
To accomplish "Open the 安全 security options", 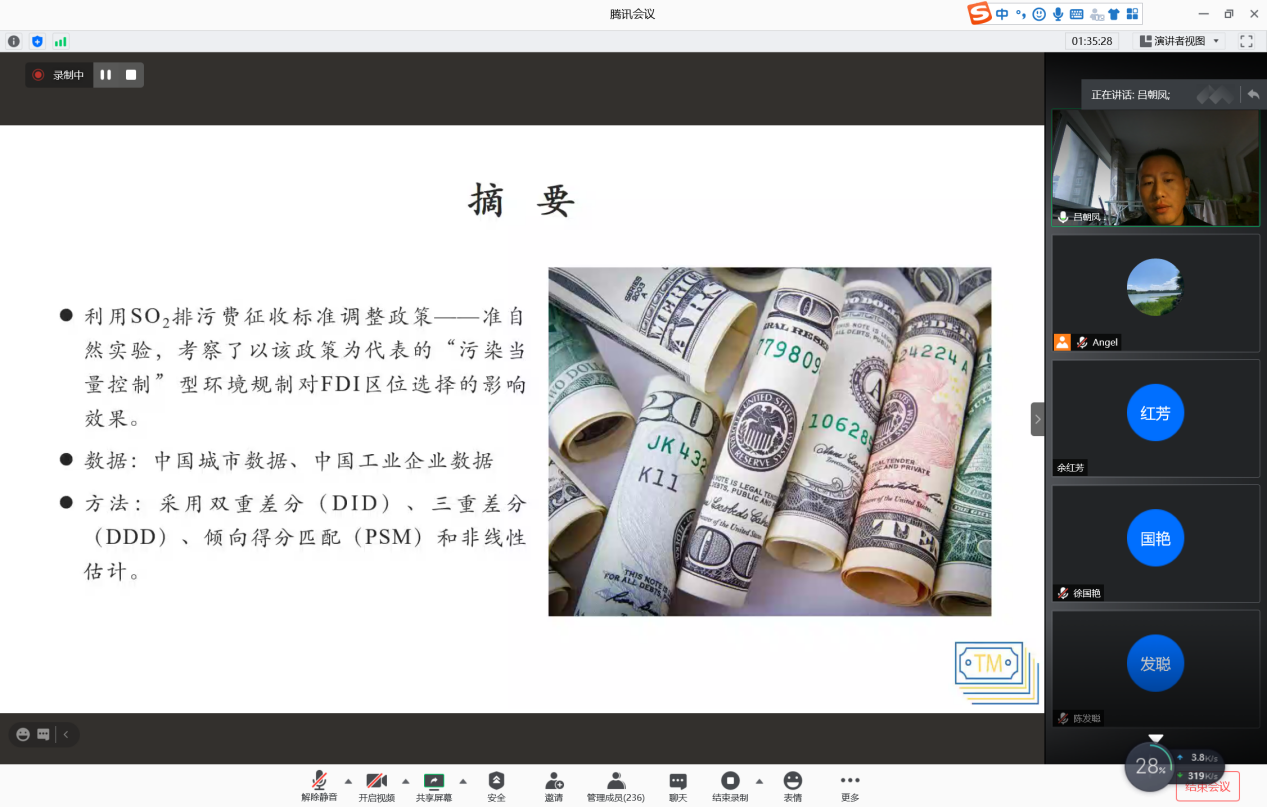I will [x=496, y=786].
